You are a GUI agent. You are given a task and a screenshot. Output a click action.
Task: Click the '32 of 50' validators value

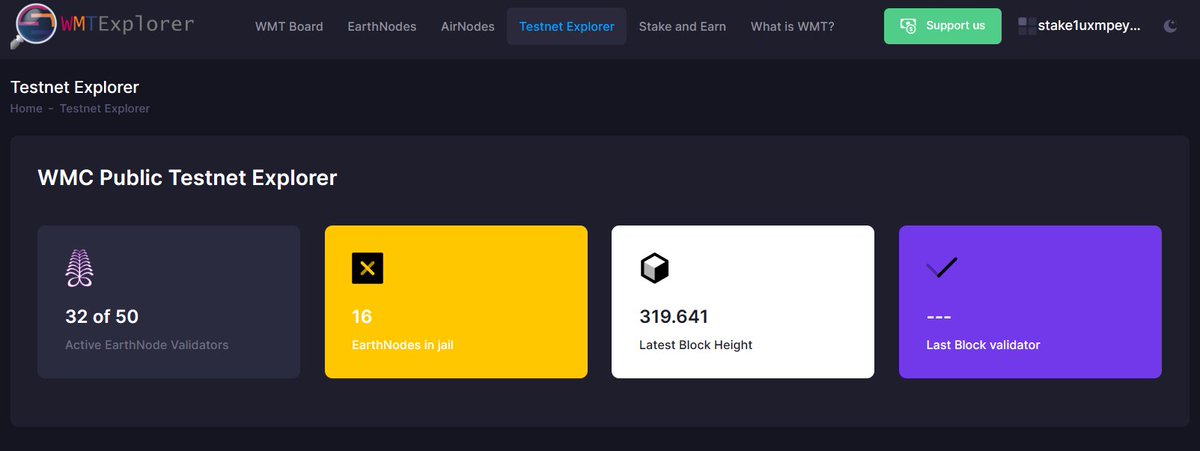[x=102, y=317]
